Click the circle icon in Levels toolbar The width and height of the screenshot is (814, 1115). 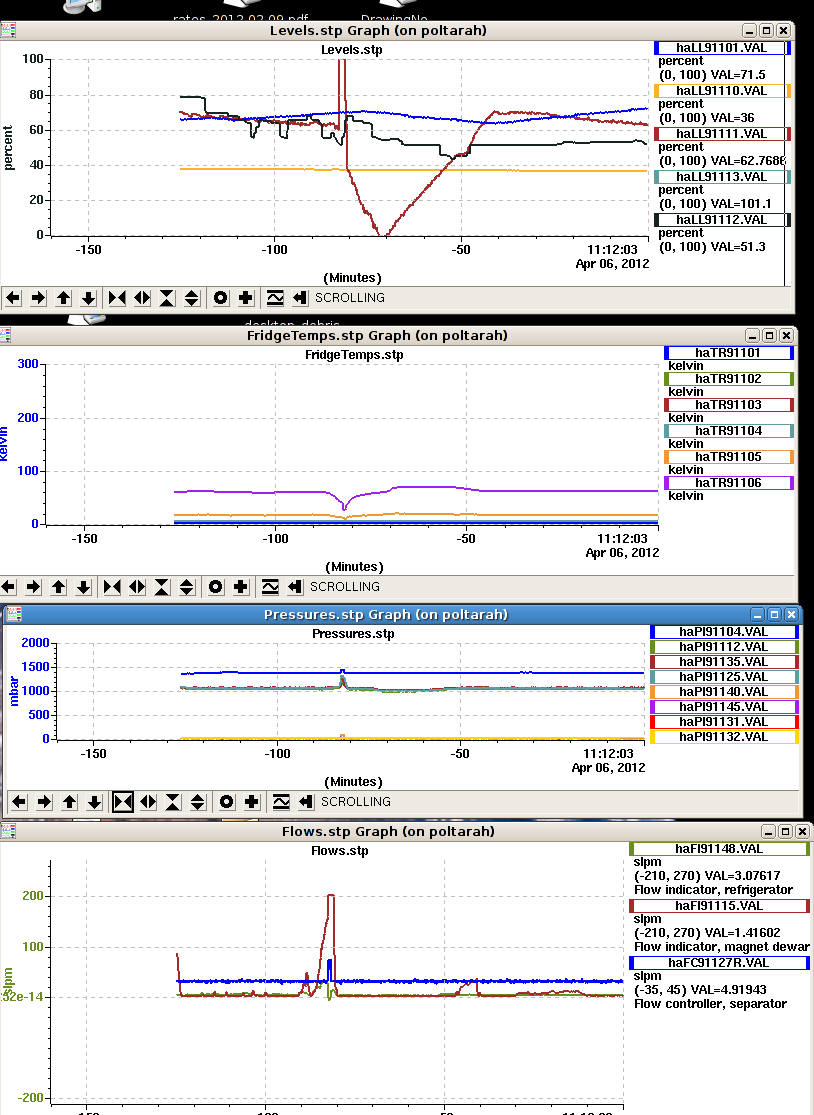[221, 298]
